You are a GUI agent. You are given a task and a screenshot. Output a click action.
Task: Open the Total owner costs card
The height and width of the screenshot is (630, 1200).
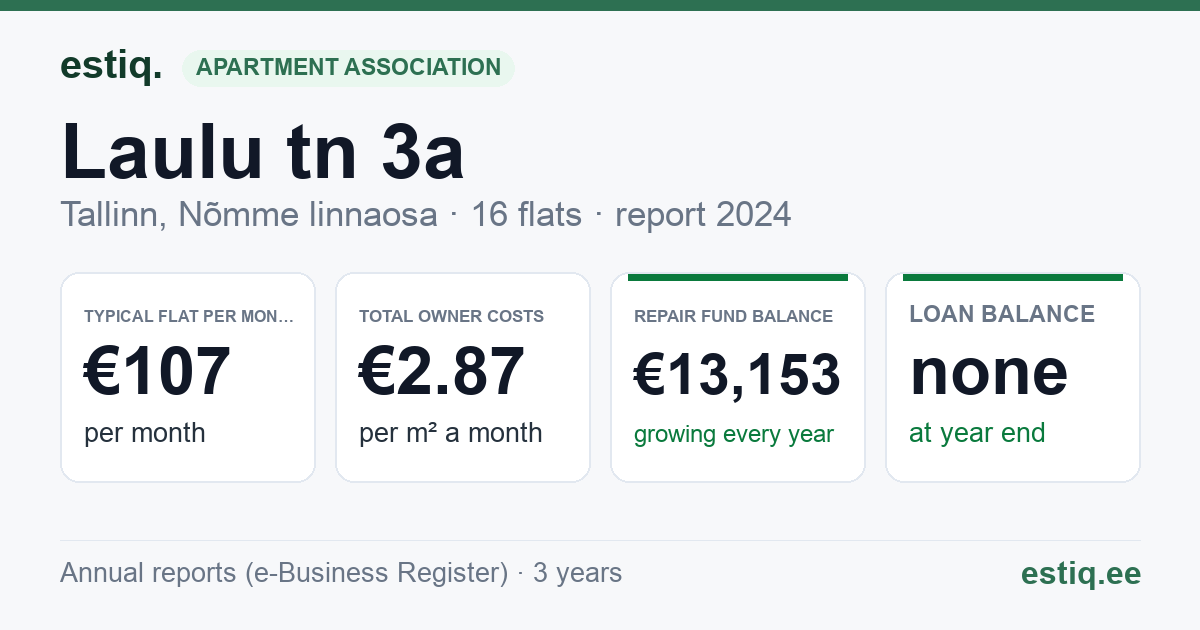coord(463,378)
